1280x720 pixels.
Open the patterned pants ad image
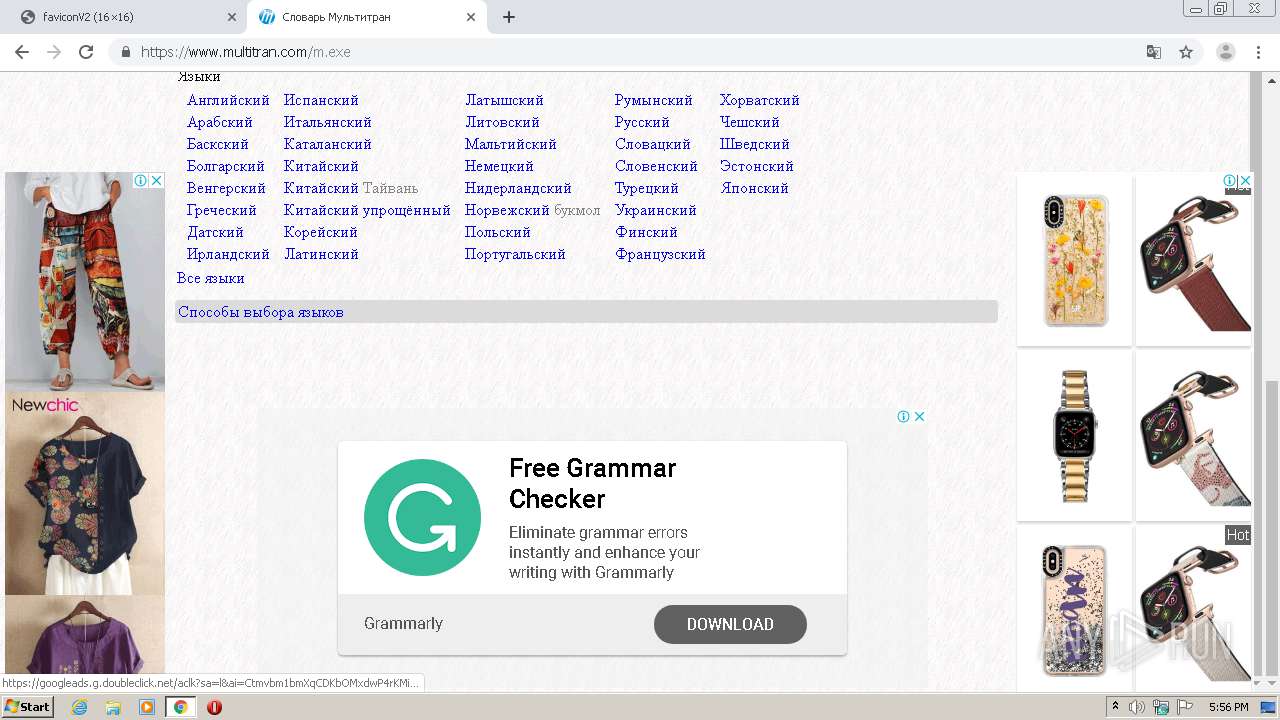85,281
